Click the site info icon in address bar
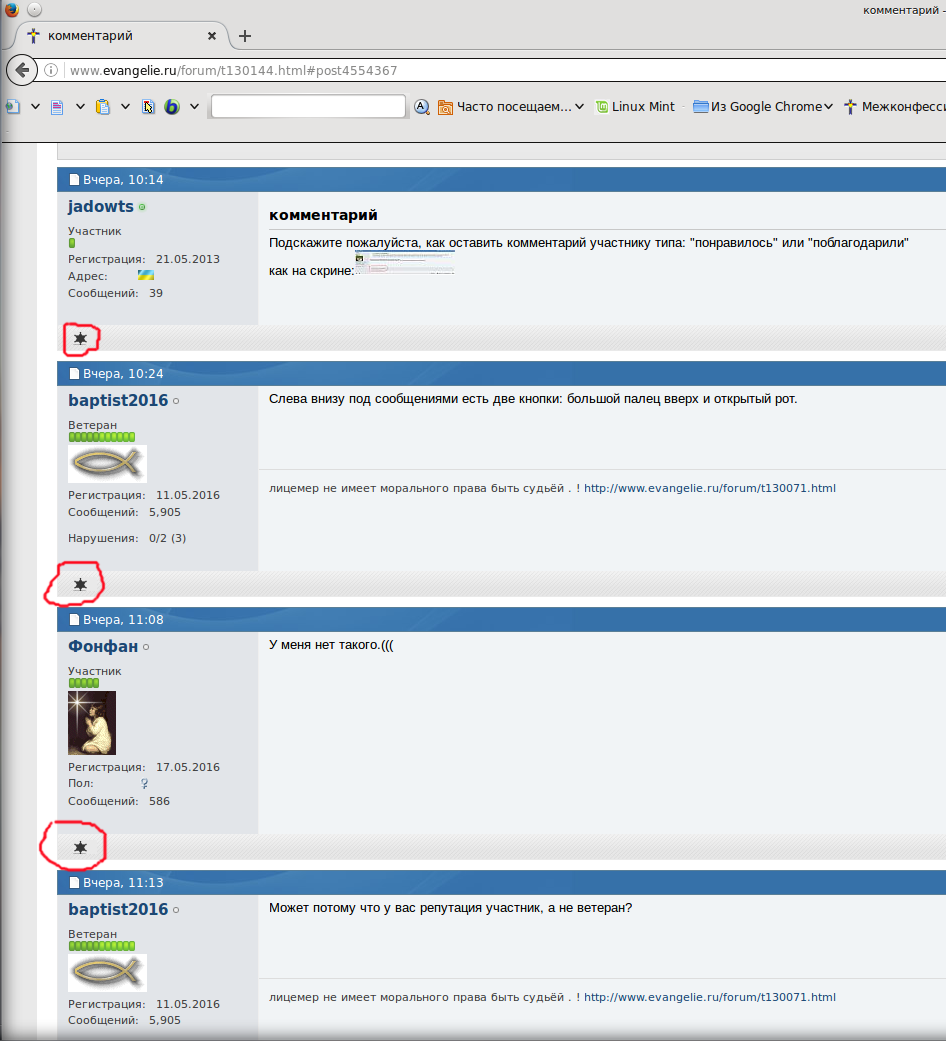This screenshot has height=1041, width=946. [52, 71]
